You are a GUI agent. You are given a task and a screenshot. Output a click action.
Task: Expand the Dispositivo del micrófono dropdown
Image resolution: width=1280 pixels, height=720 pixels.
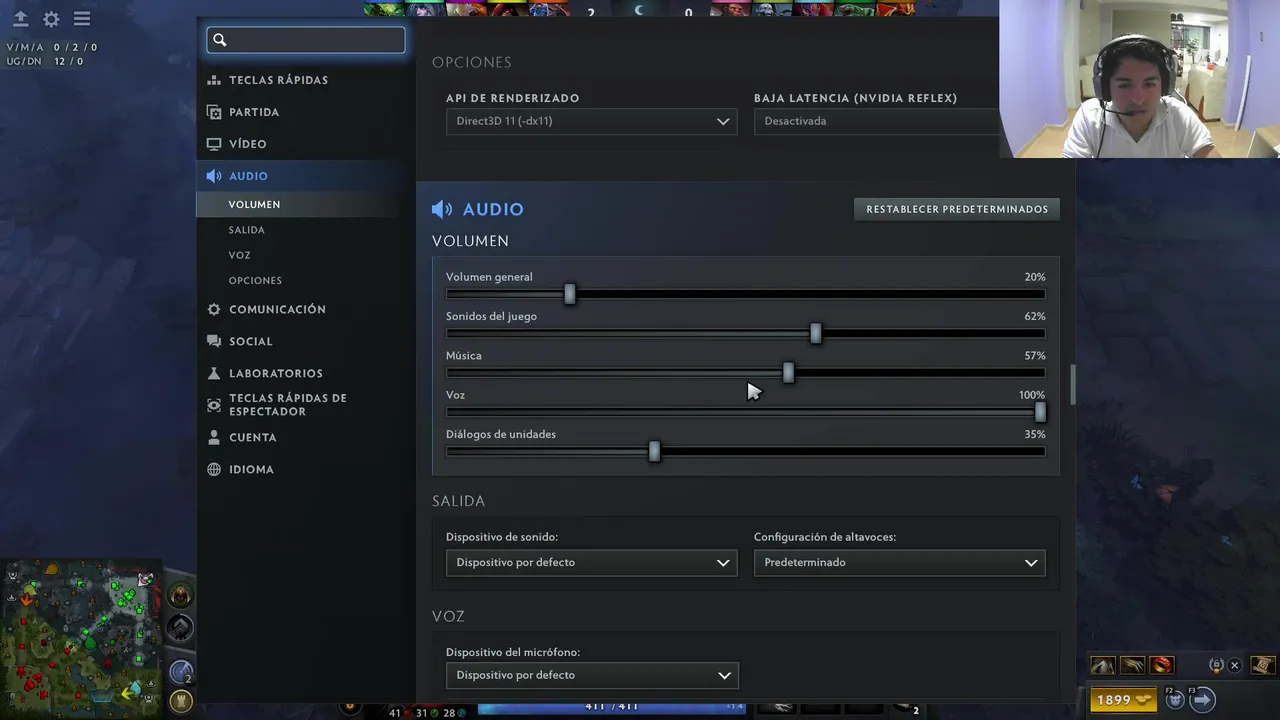click(591, 675)
